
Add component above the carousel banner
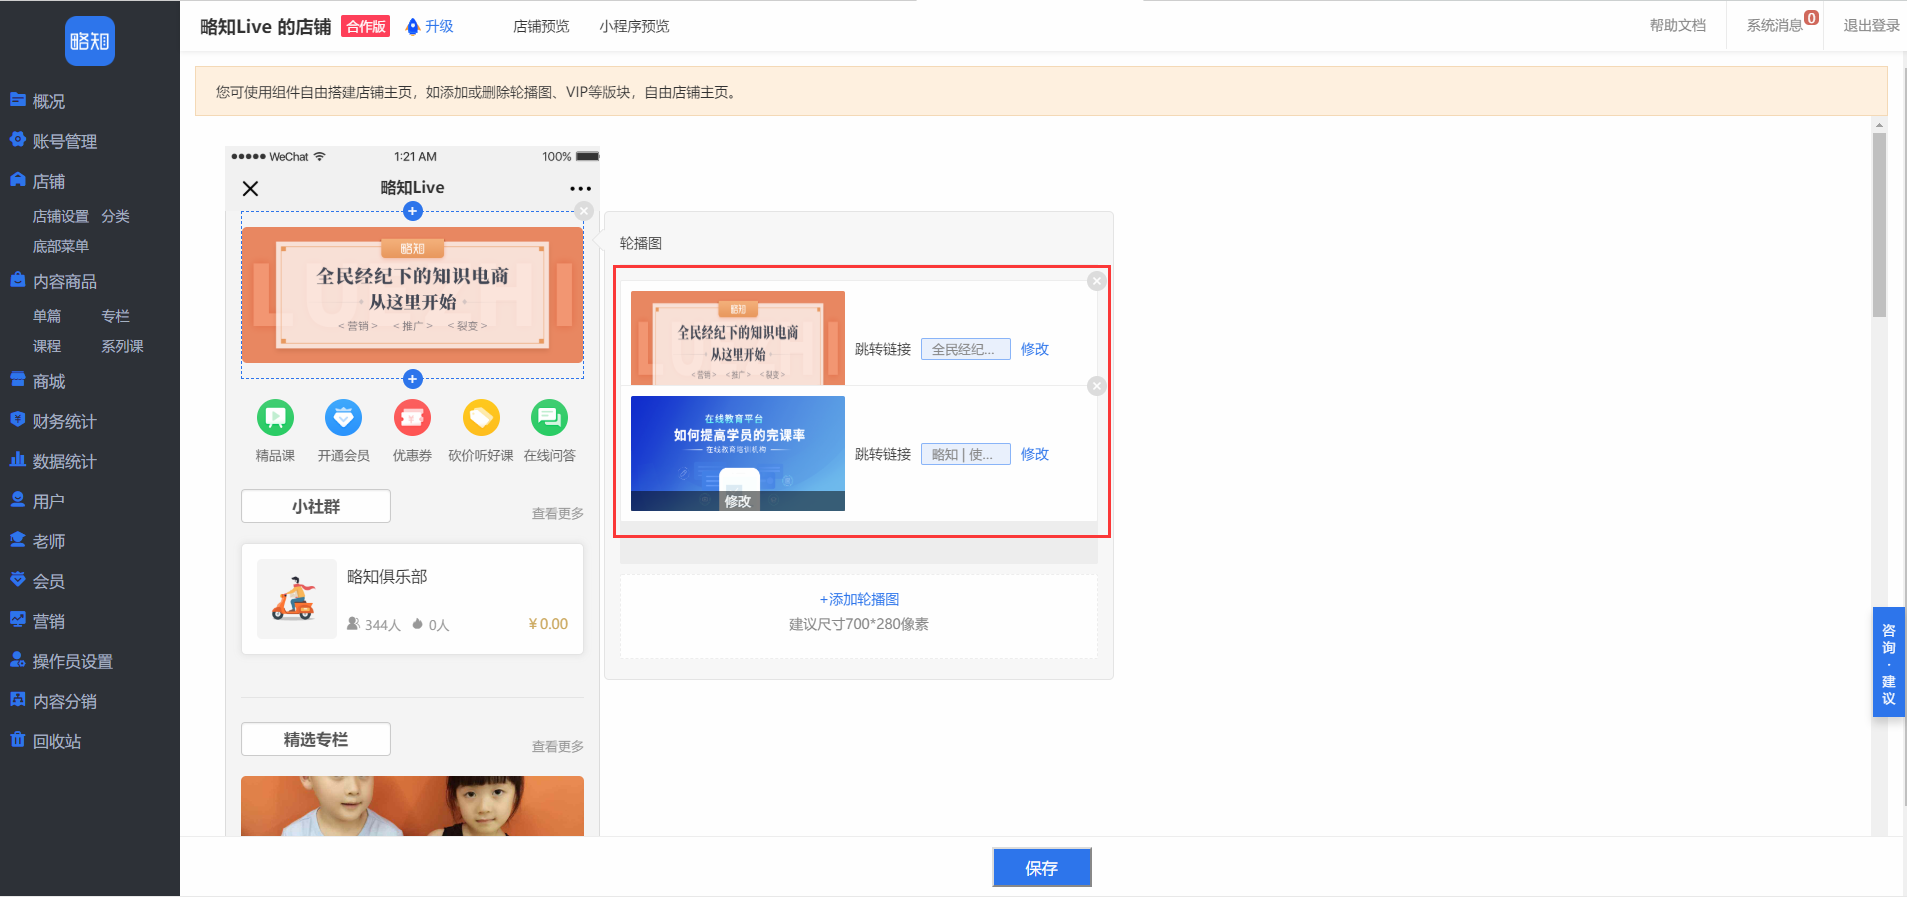click(412, 211)
